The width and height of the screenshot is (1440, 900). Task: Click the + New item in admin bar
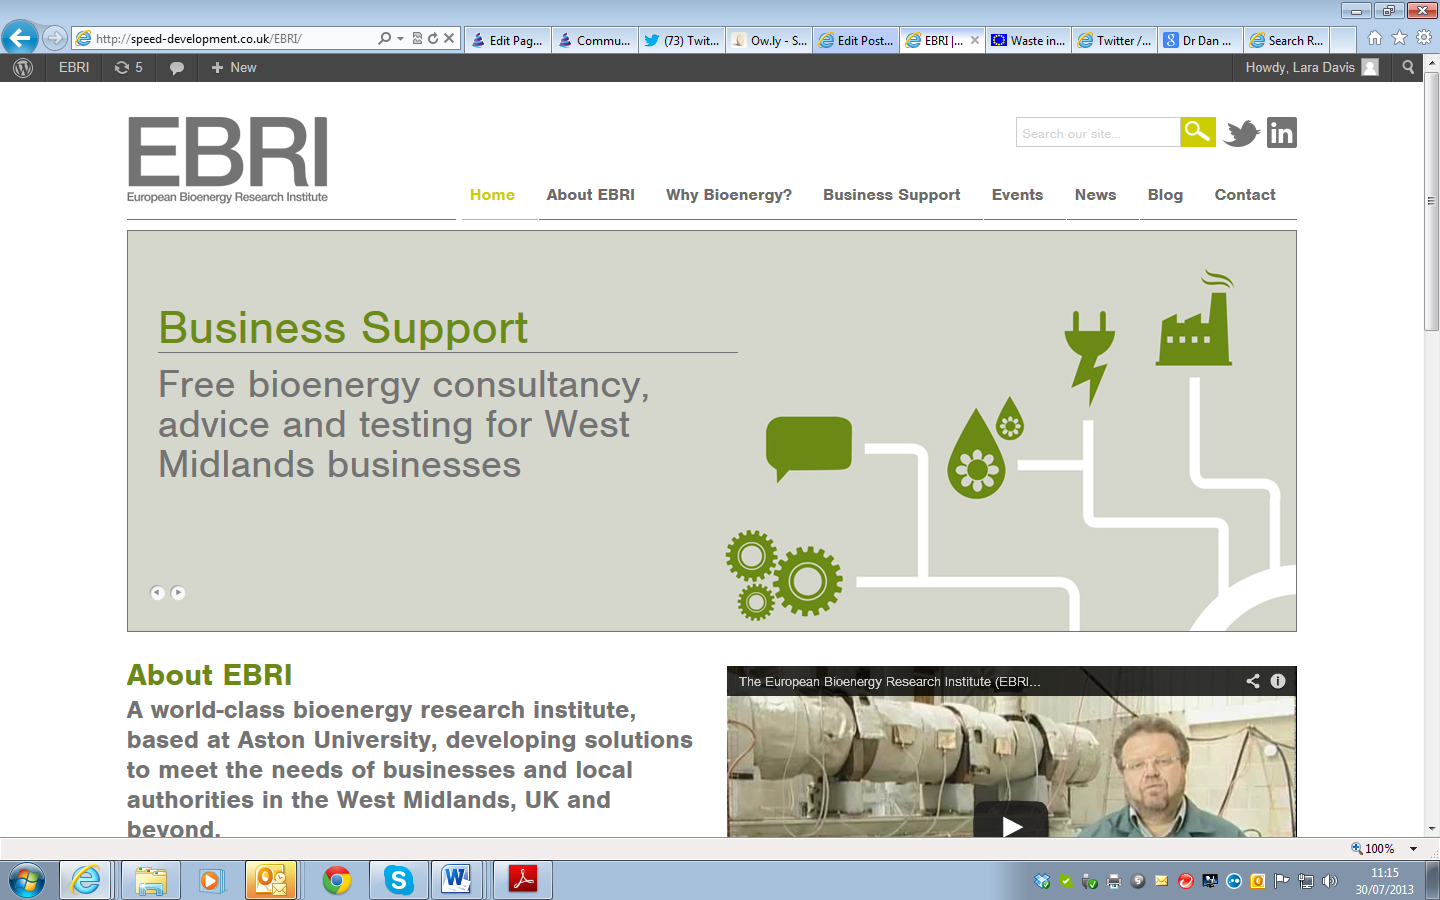point(234,67)
